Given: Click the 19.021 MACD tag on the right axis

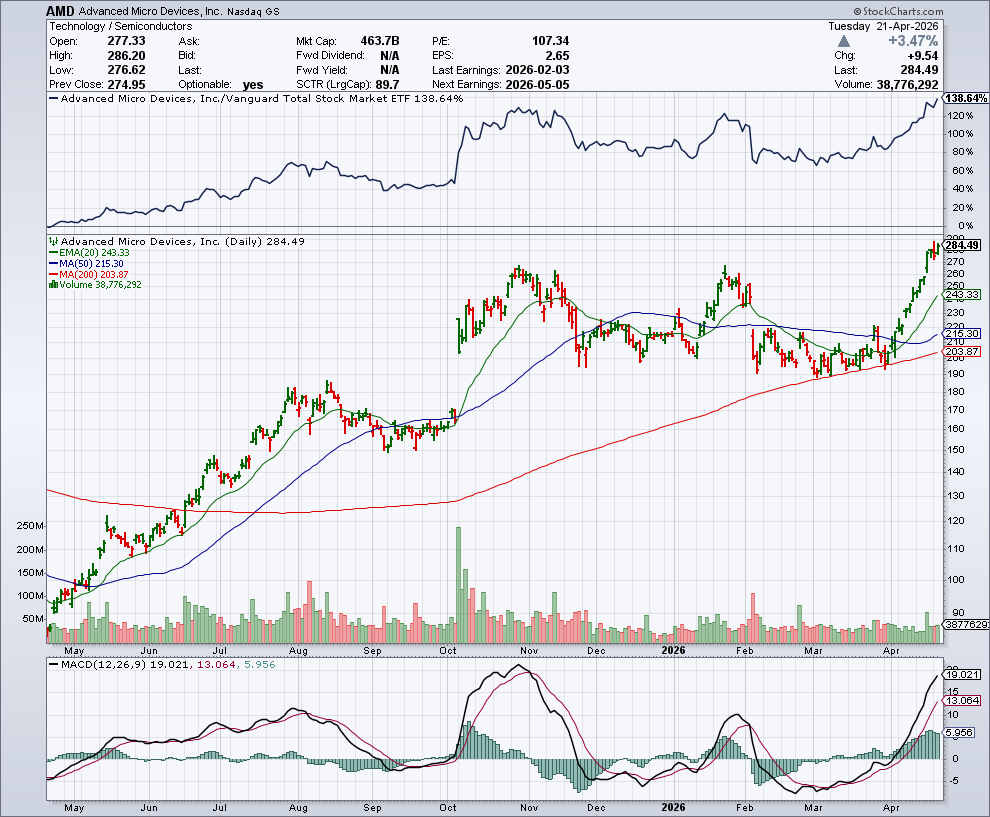Looking at the screenshot, I should tap(962, 675).
